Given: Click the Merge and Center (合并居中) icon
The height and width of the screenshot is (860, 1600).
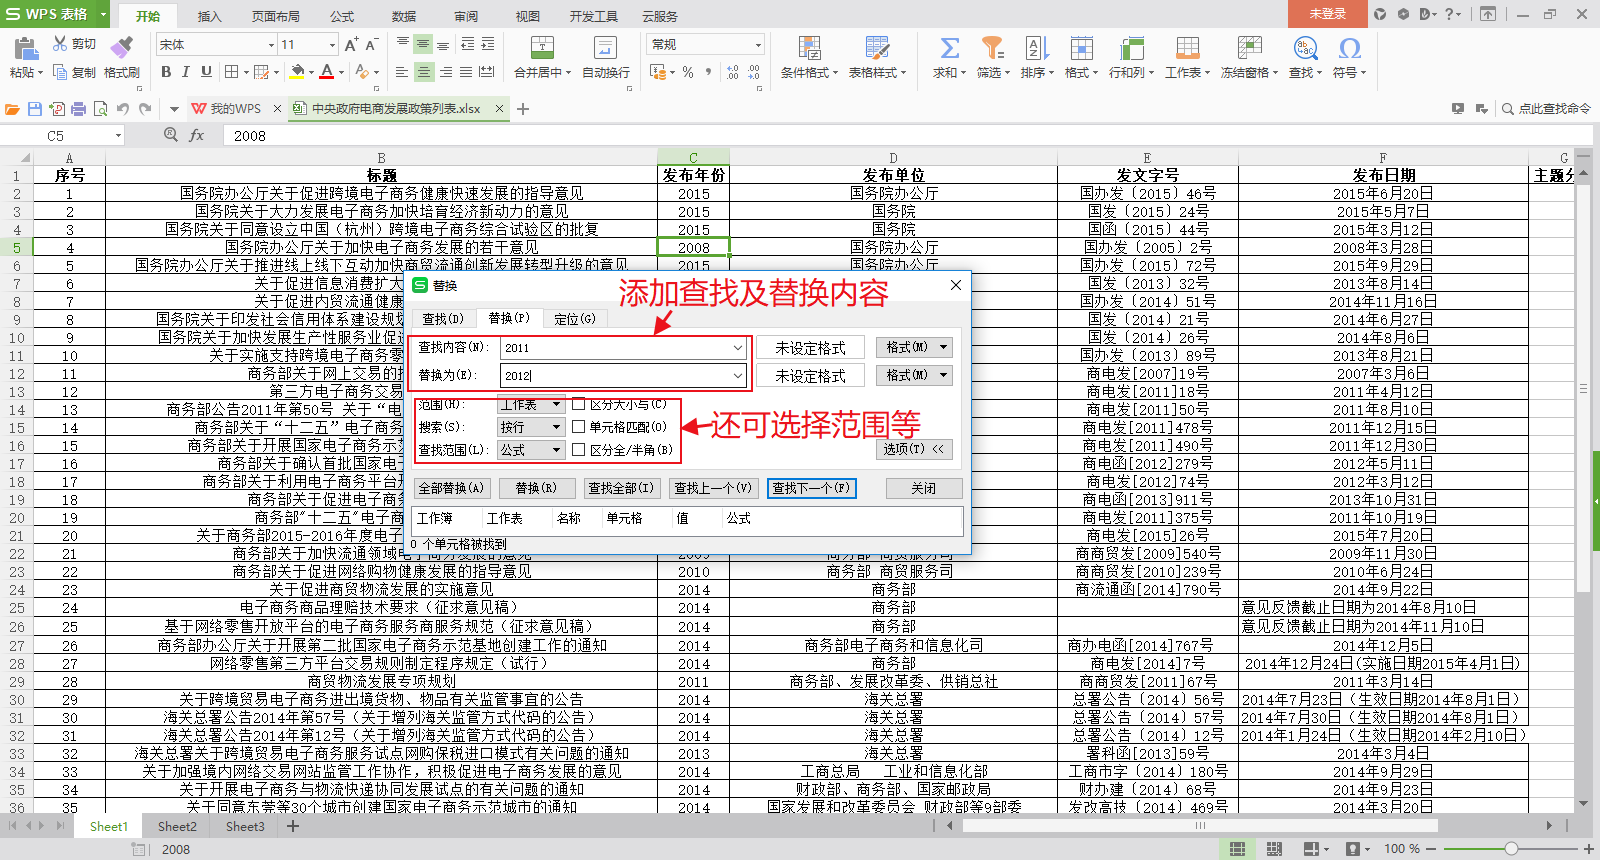Looking at the screenshot, I should 541,49.
